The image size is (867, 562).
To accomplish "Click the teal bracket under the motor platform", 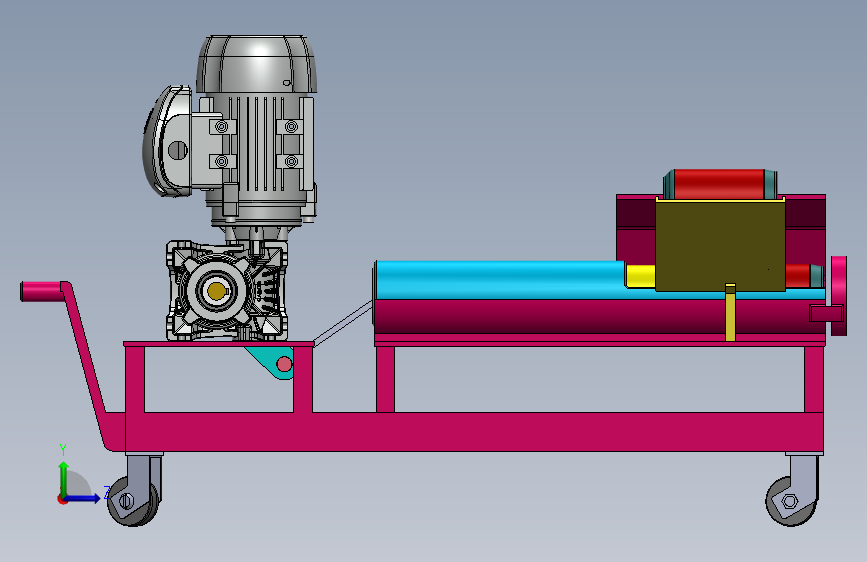I will click(272, 363).
